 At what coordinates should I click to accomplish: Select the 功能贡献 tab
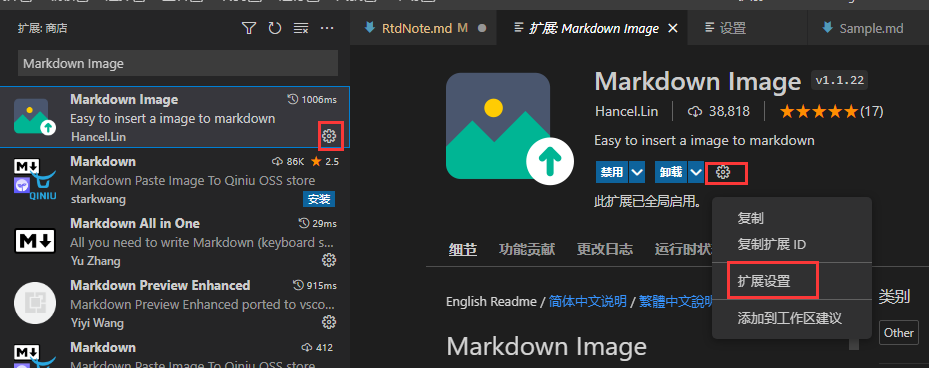coord(527,249)
